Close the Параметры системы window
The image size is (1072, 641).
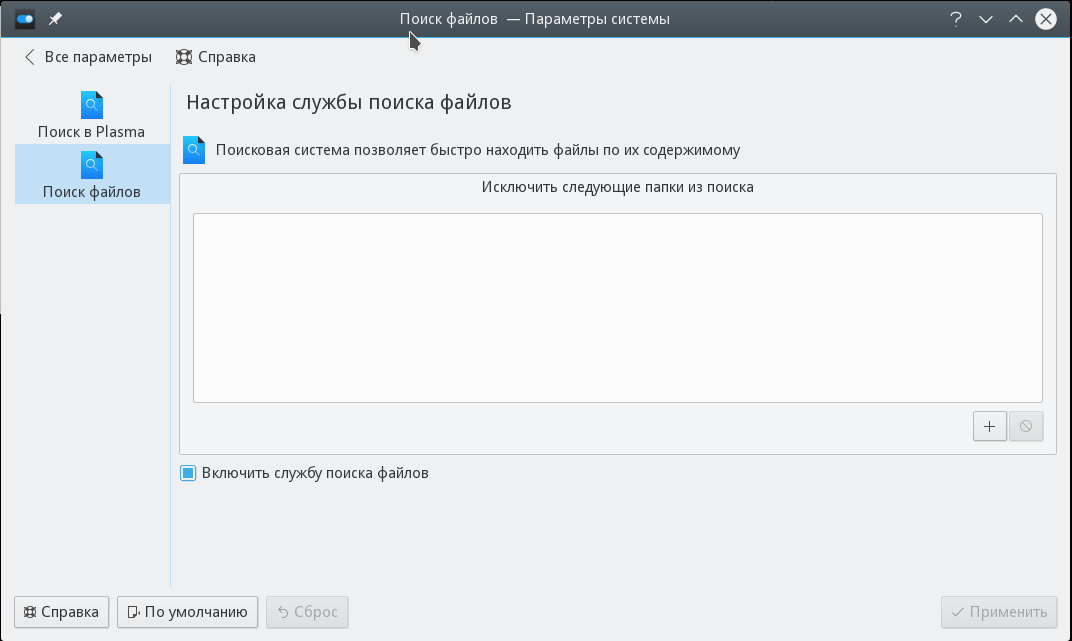tap(1046, 19)
